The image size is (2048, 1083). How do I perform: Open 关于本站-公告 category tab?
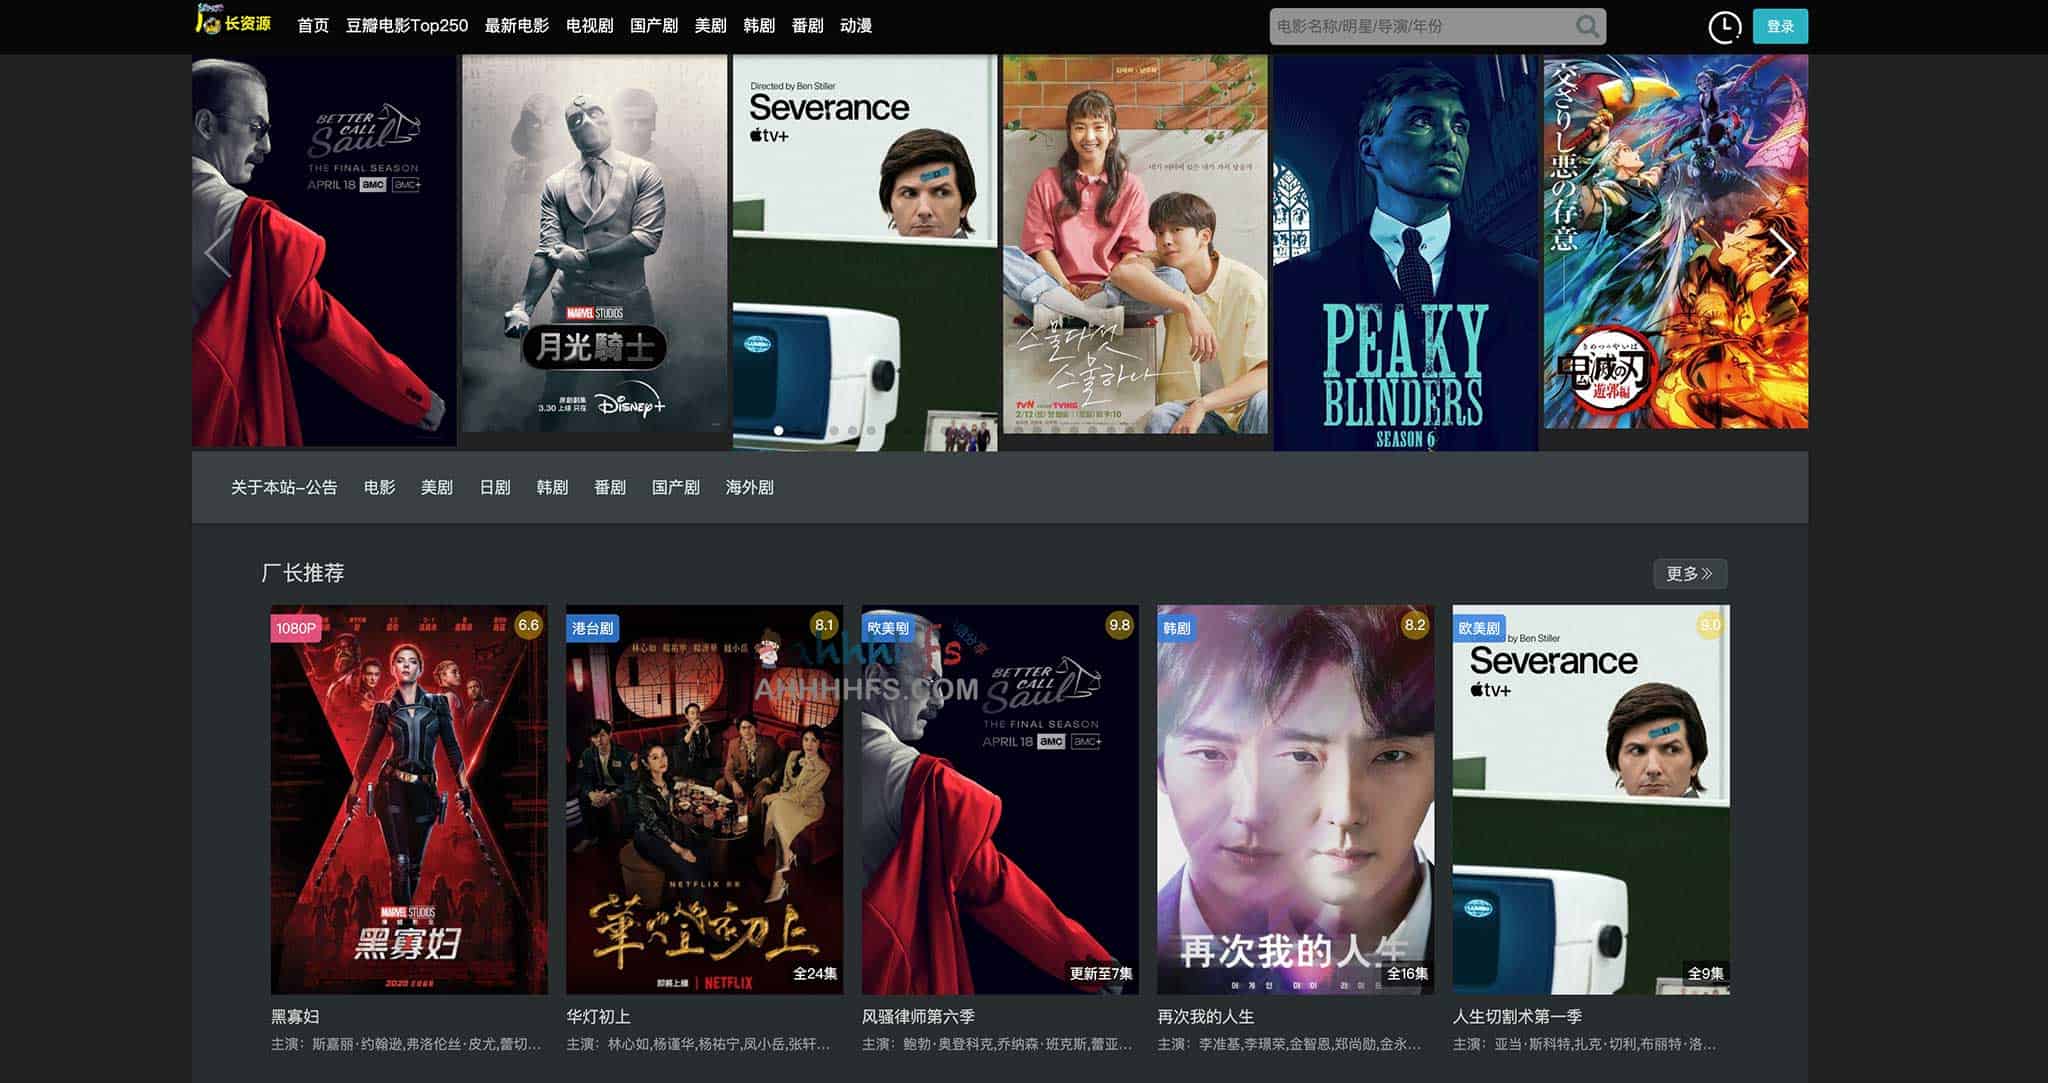pyautogui.click(x=284, y=487)
